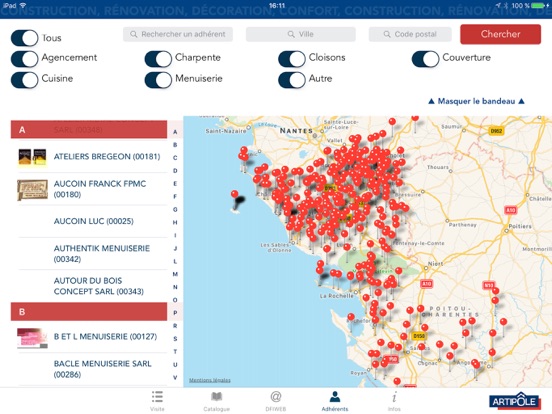Toggle the Autre filter switch
The height and width of the screenshot is (414, 552).
click(x=292, y=80)
